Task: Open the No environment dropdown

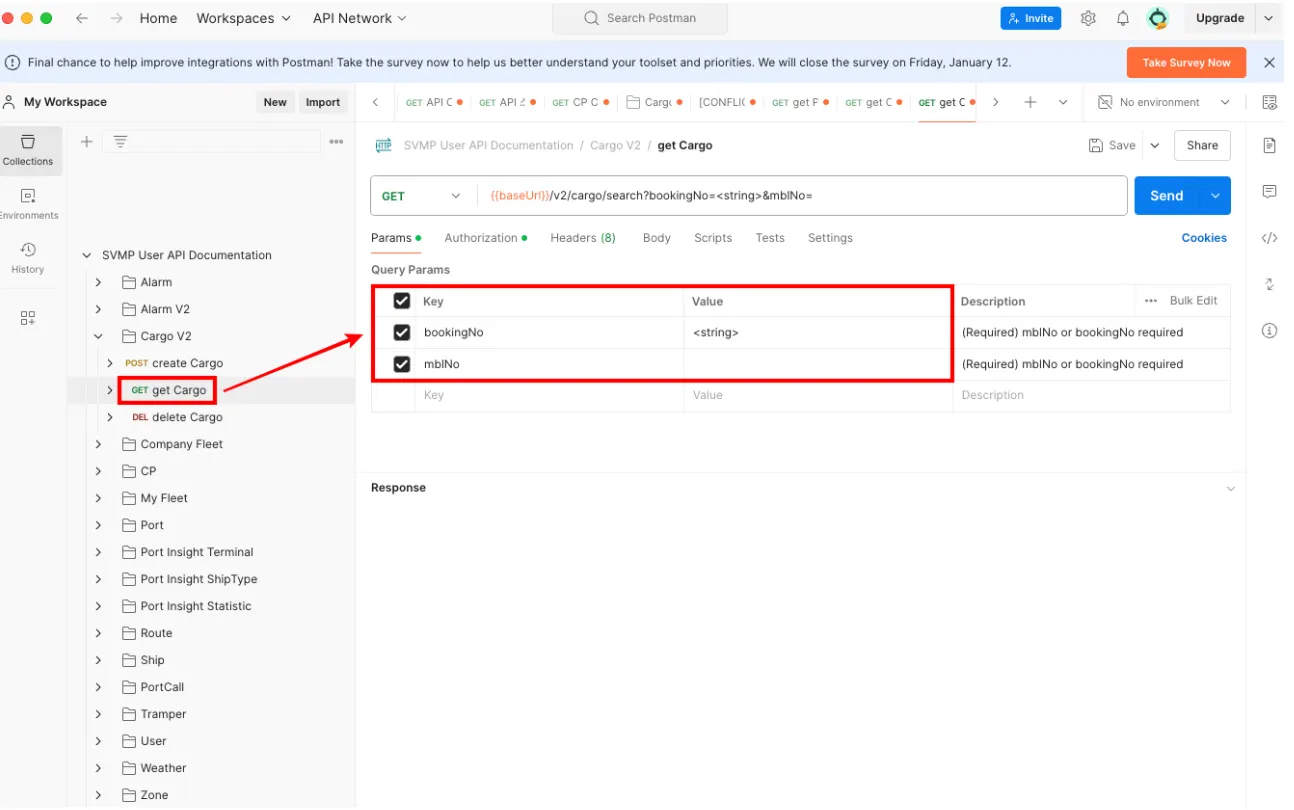Action: click(1164, 102)
